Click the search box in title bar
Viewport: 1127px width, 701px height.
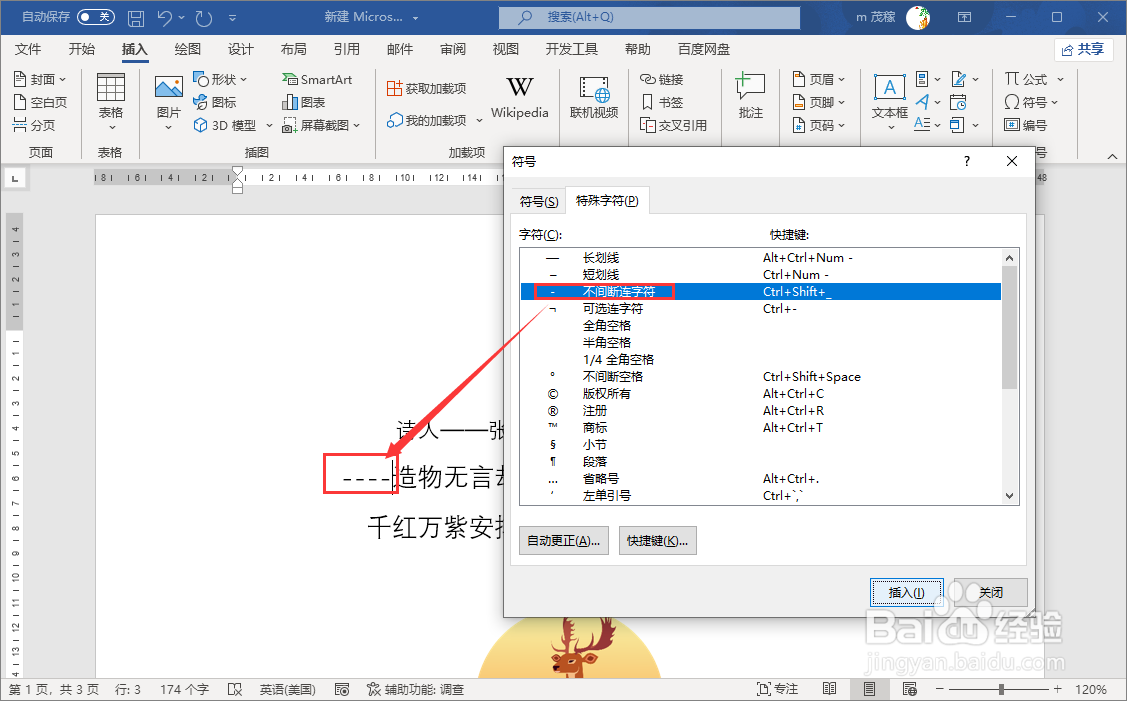tap(649, 17)
